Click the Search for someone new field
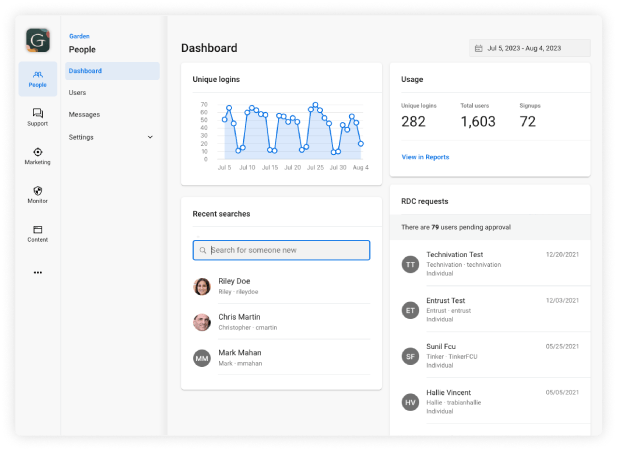618x451 pixels. [281, 250]
